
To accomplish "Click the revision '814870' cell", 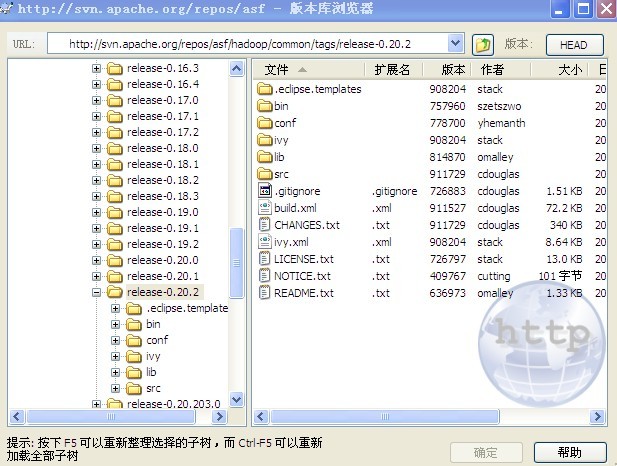I will tap(447, 157).
